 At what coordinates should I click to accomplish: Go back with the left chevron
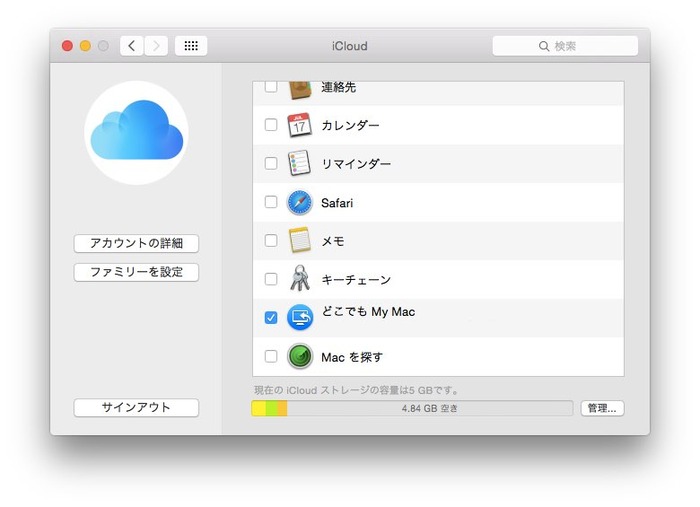coord(132,46)
